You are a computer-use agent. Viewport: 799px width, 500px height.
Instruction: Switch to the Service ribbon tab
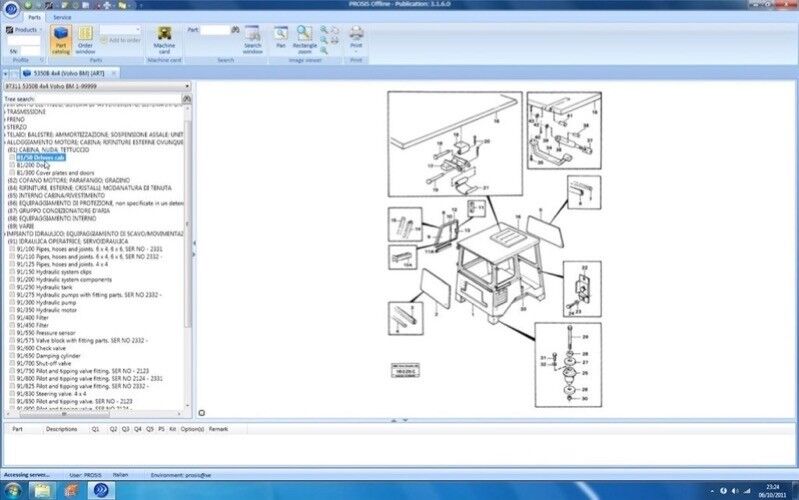(x=62, y=17)
